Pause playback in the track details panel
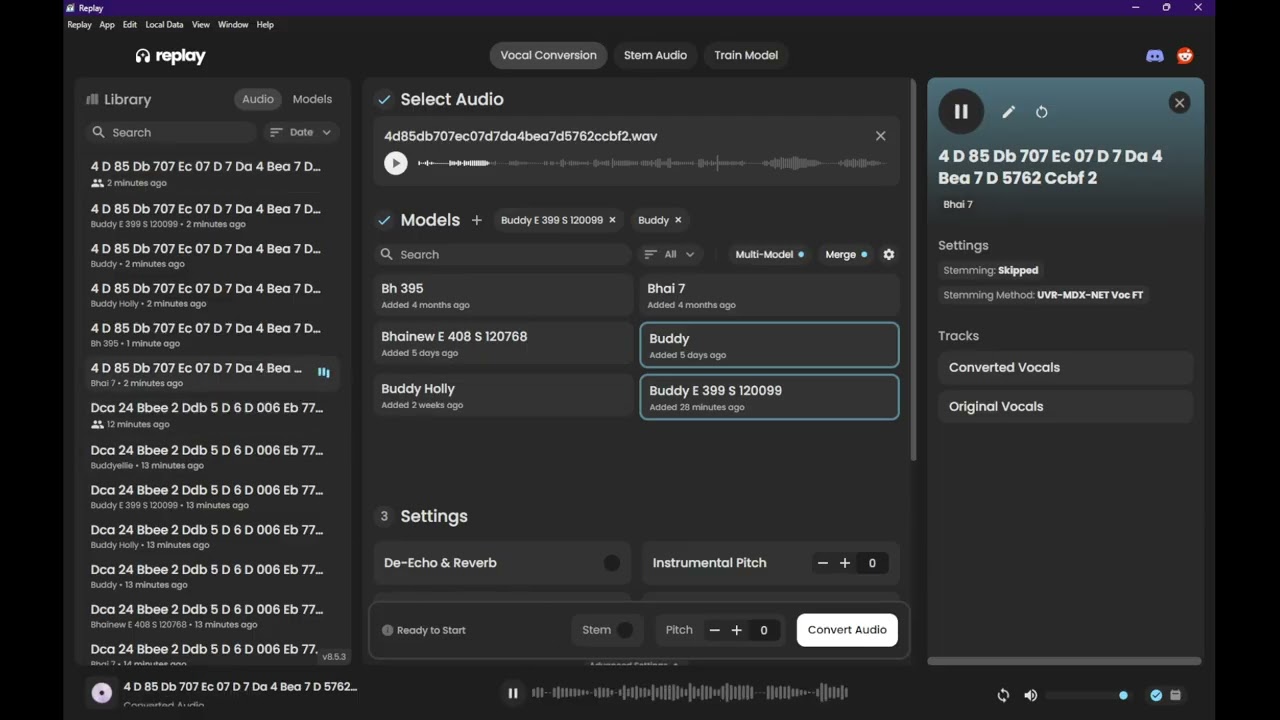1280x720 pixels. click(961, 112)
